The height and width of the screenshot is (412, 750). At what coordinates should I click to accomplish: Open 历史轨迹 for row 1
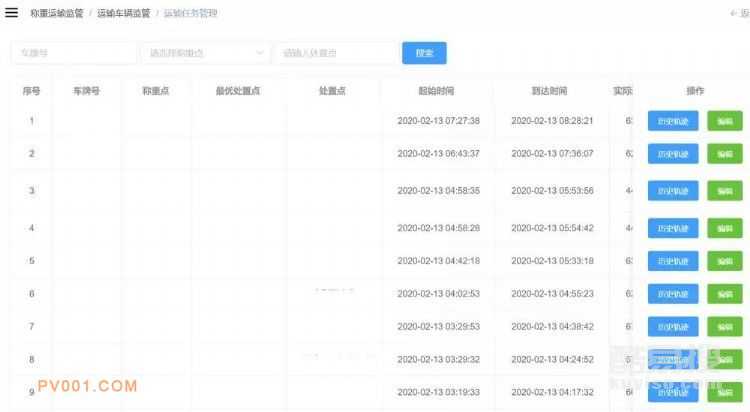pyautogui.click(x=673, y=121)
